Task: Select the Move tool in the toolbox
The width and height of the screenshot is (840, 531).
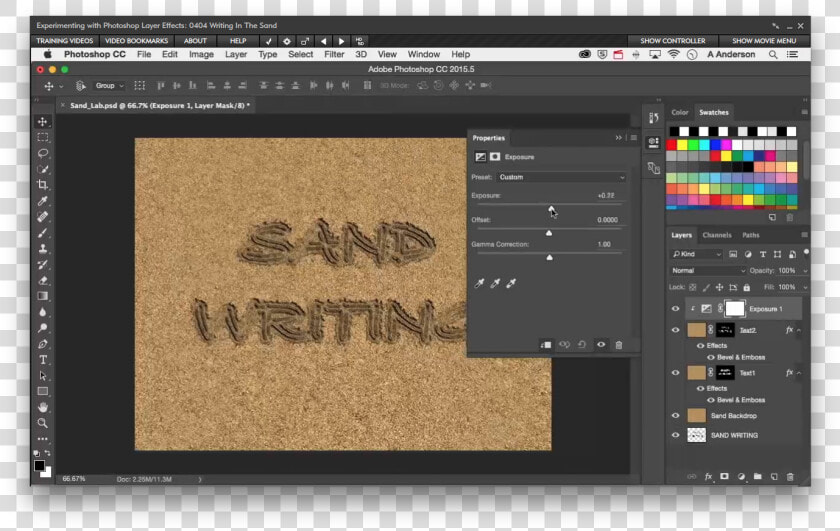Action: click(43, 122)
